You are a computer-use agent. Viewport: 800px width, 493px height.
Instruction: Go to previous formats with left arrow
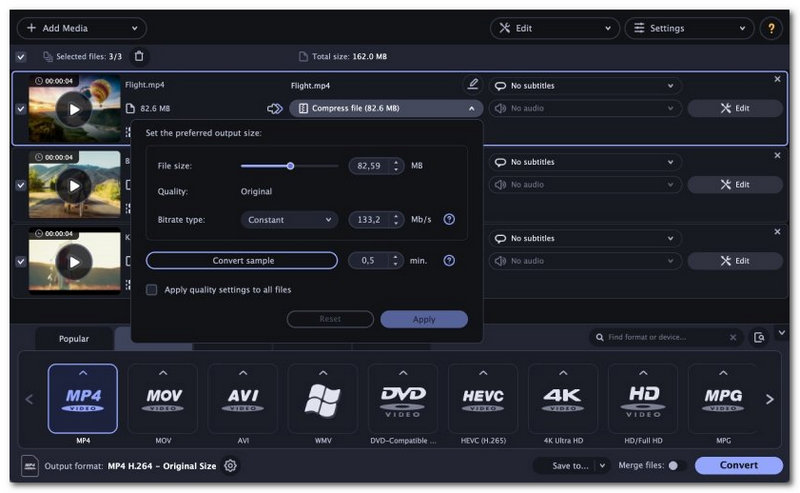30,399
